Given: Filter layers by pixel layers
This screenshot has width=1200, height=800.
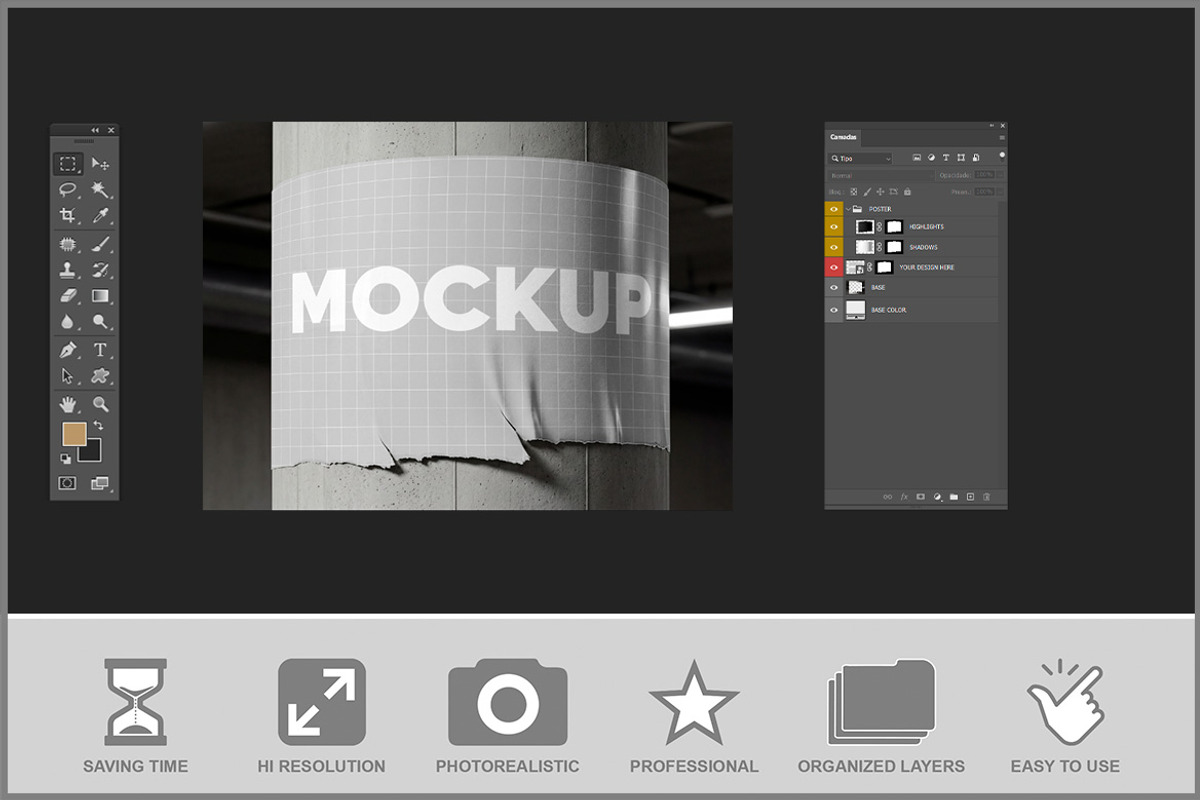Looking at the screenshot, I should pos(915,158).
